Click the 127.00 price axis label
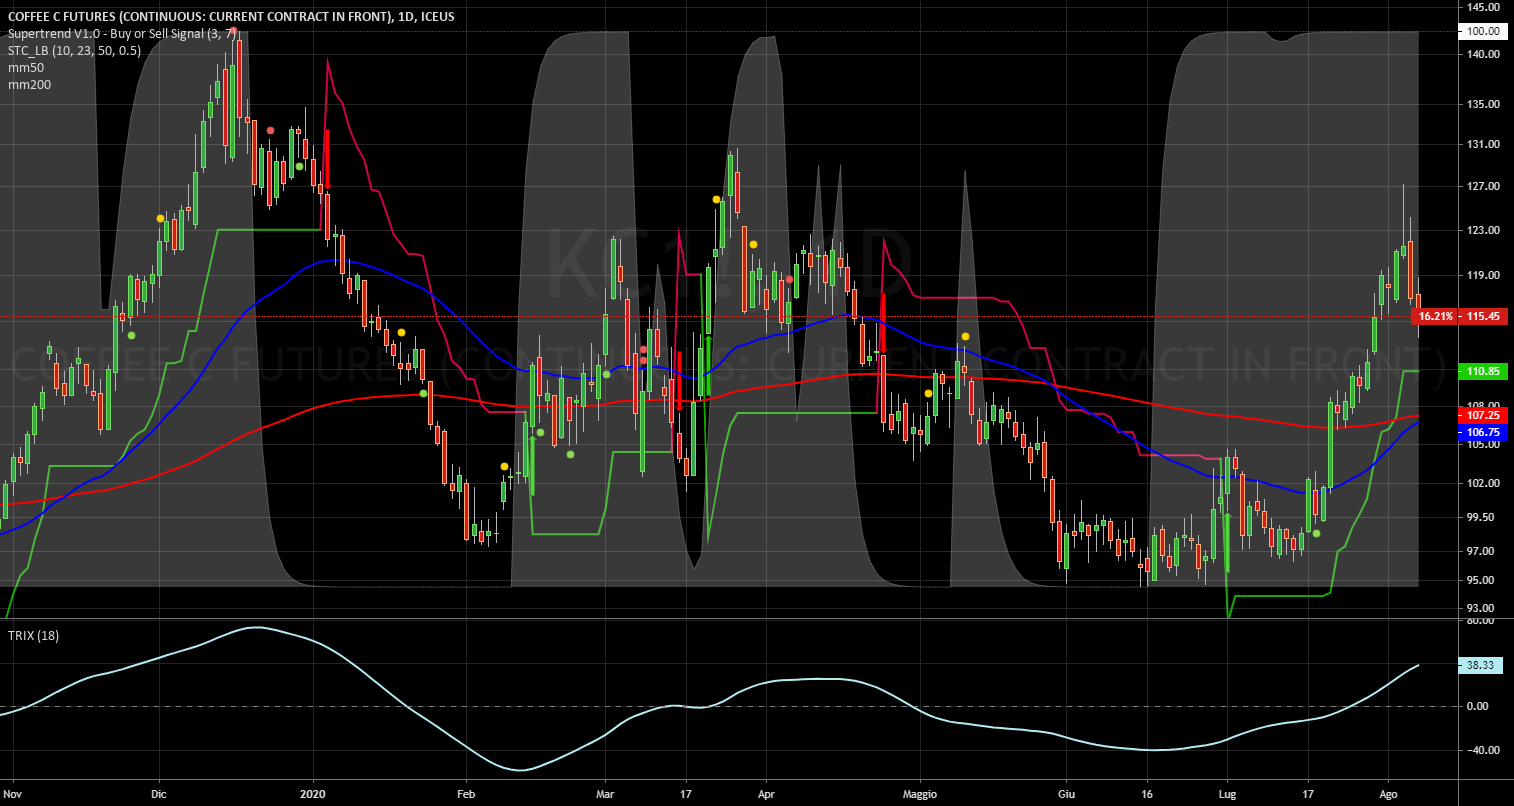This screenshot has width=1514, height=806. coord(1484,186)
